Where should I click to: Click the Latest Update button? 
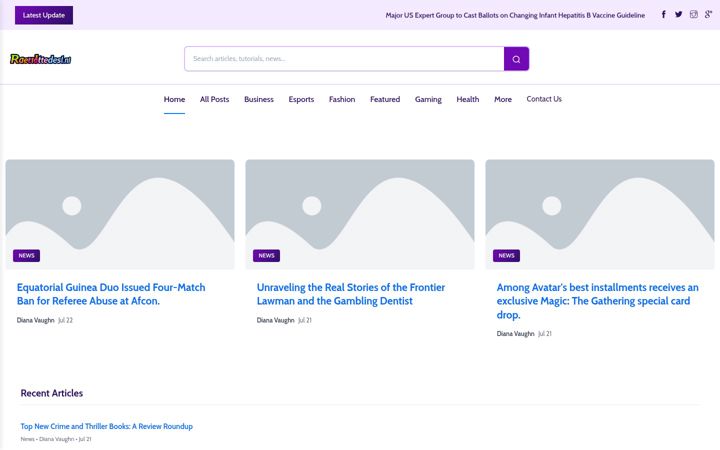pyautogui.click(x=44, y=15)
